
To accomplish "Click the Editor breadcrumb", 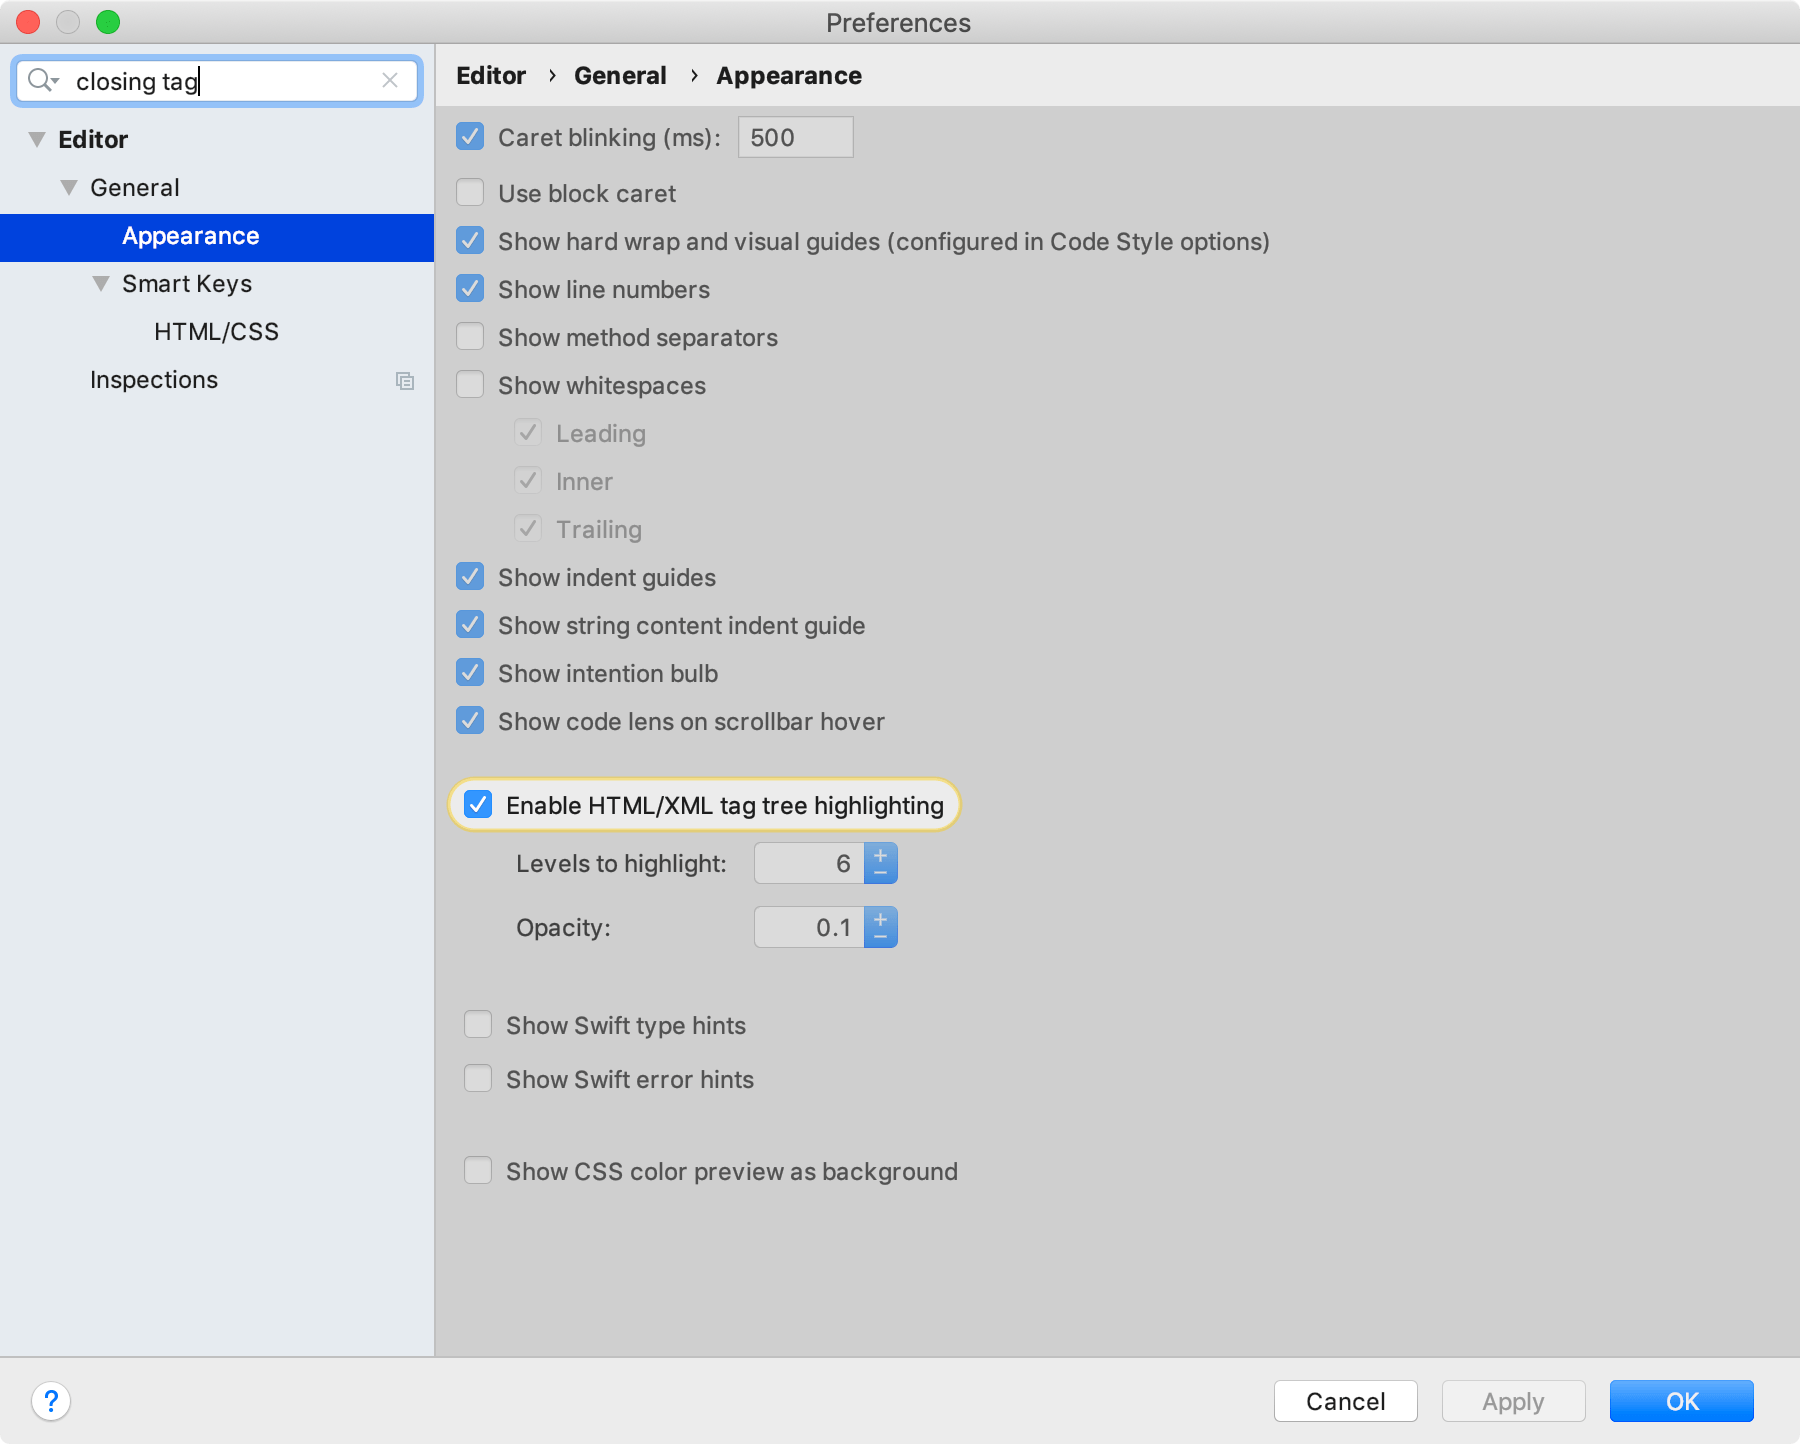I will [x=491, y=76].
